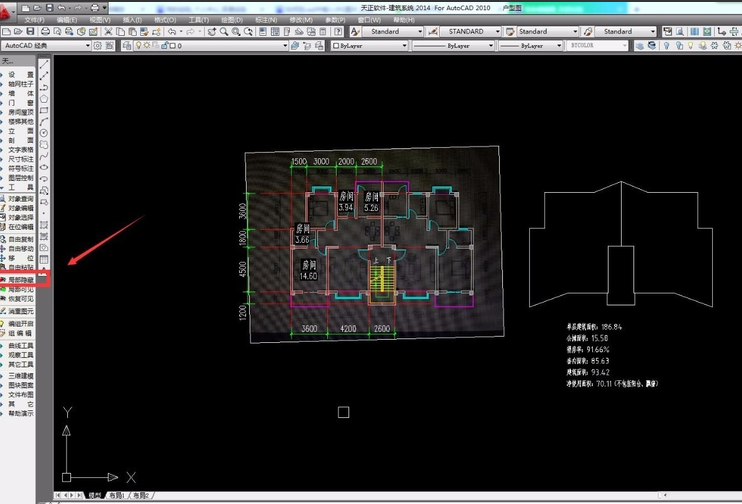This screenshot has width=742, height=504.
Task: Click the Save icon in standard toolbar
Action: [x=32, y=32]
